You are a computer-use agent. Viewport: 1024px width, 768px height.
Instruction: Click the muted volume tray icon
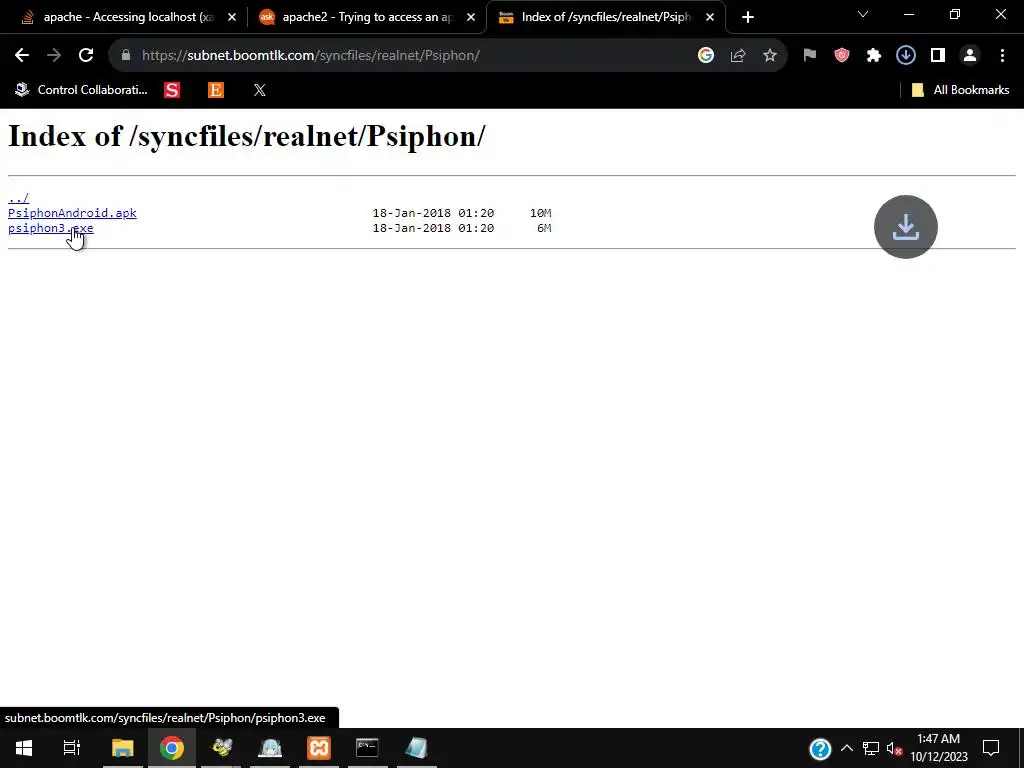click(894, 748)
